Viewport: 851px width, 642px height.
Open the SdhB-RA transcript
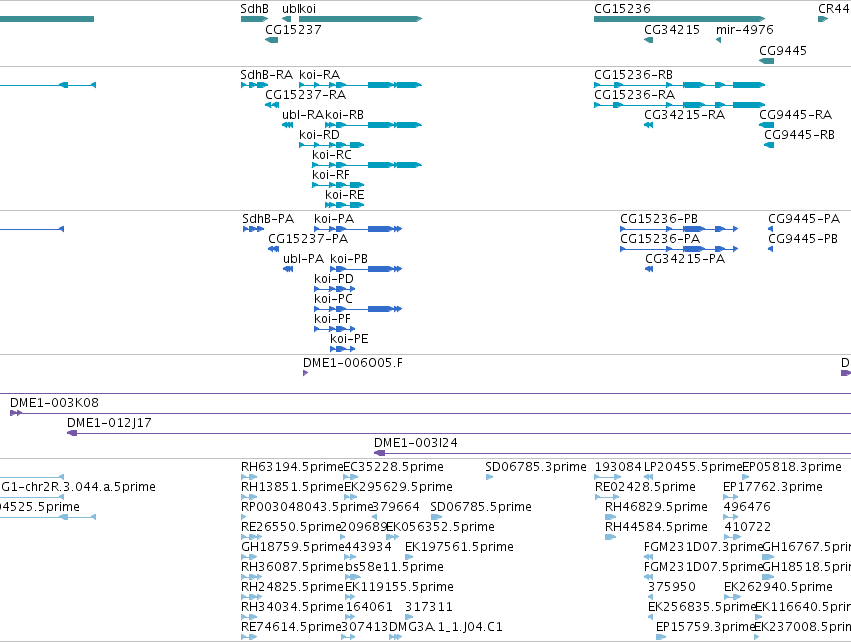click(255, 85)
